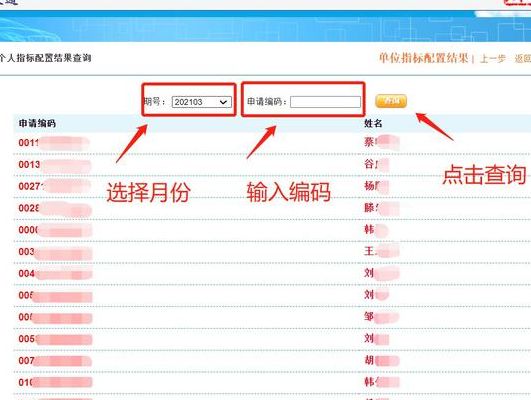This screenshot has height=400, width=531.
Task: Click the 个人指标配置结果查询 page title
Action: (x=45, y=58)
